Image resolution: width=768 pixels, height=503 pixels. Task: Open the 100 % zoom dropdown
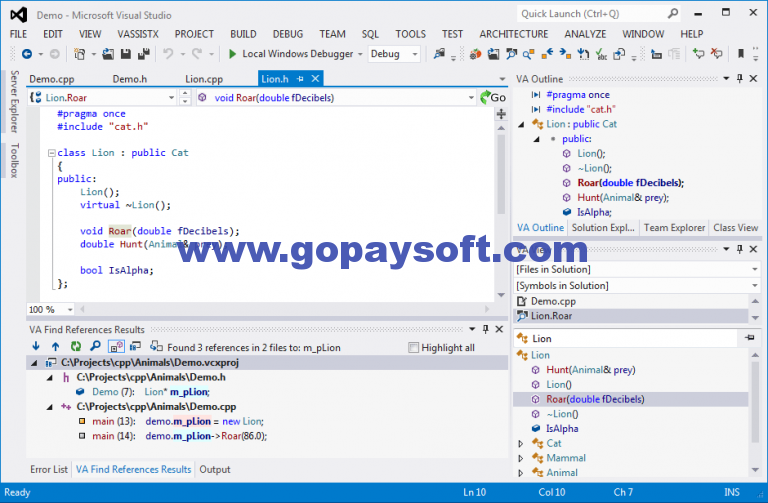(70, 310)
